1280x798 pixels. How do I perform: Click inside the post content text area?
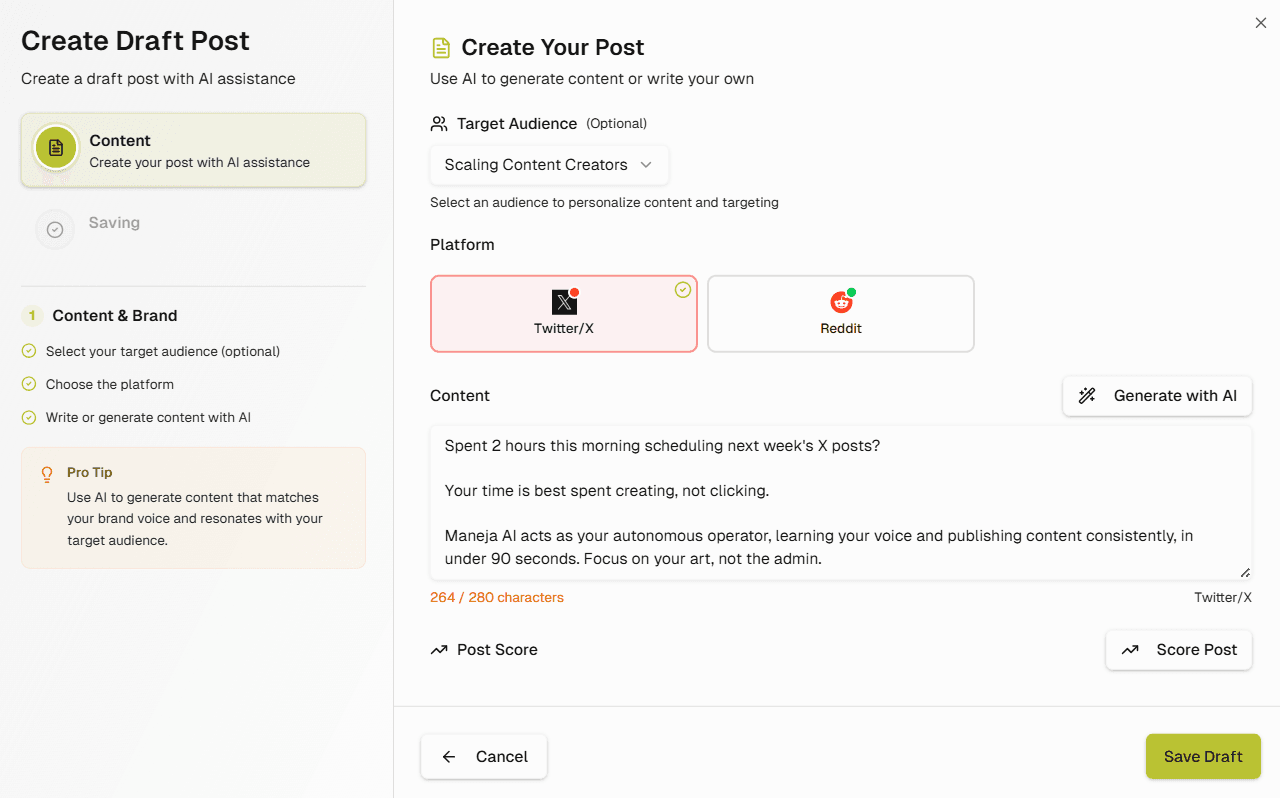click(840, 500)
